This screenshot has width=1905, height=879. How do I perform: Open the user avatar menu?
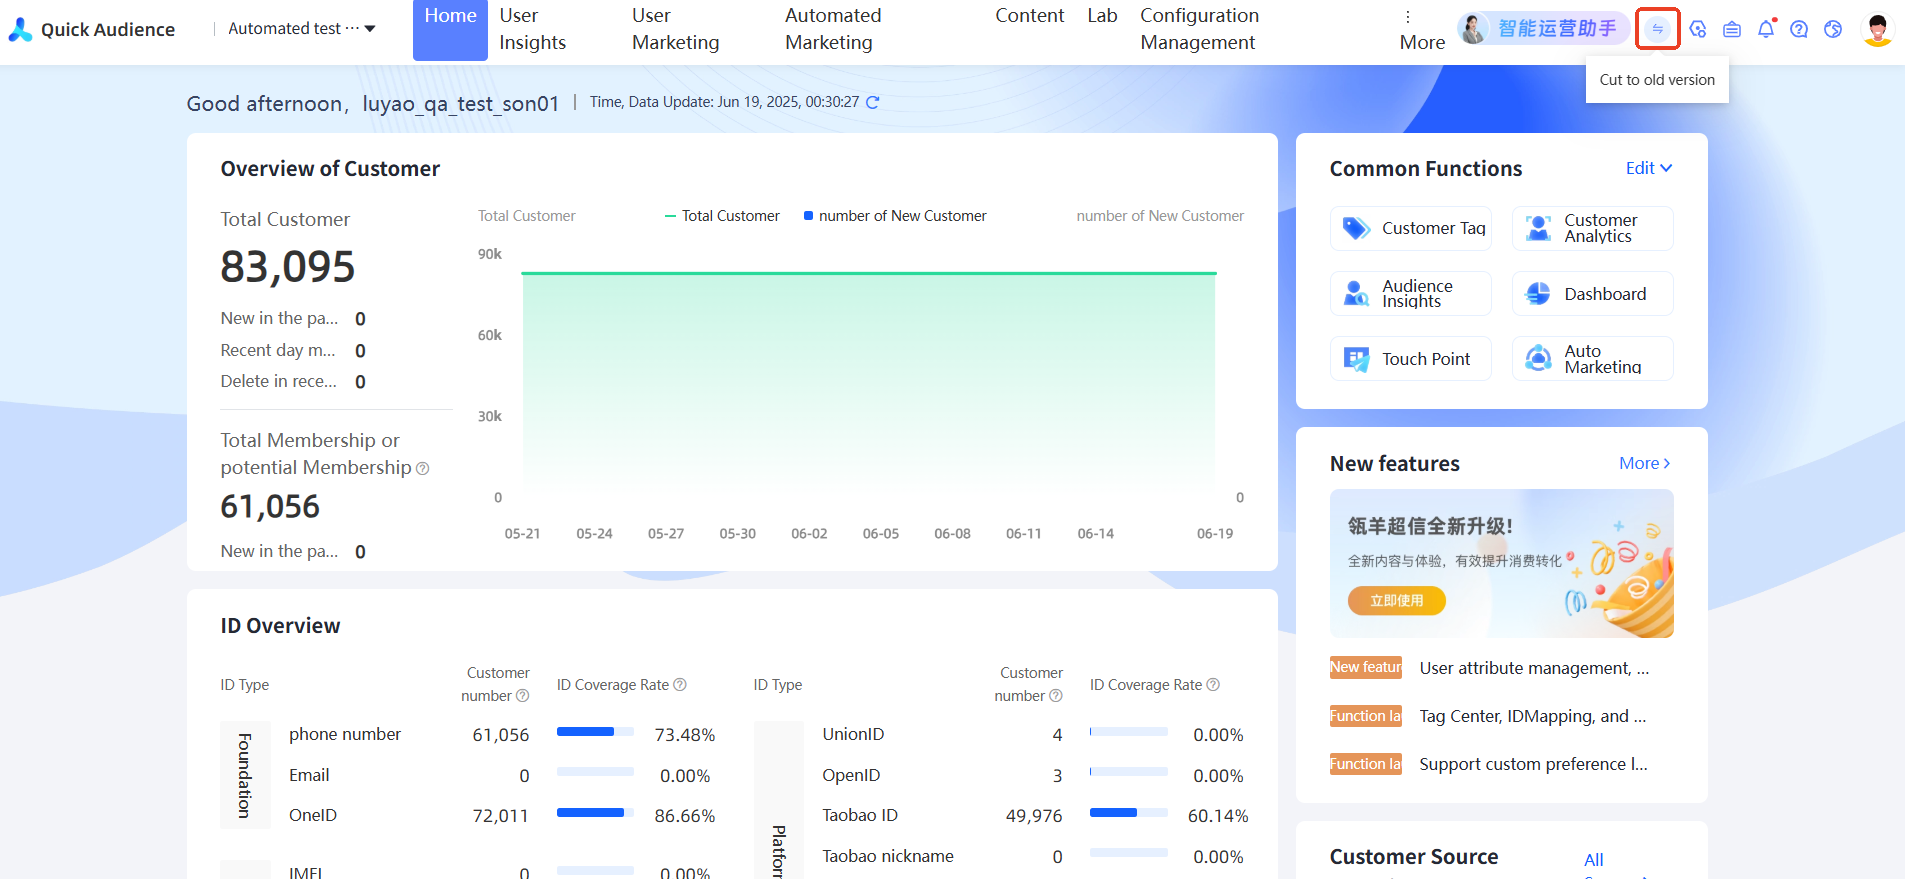(1878, 29)
